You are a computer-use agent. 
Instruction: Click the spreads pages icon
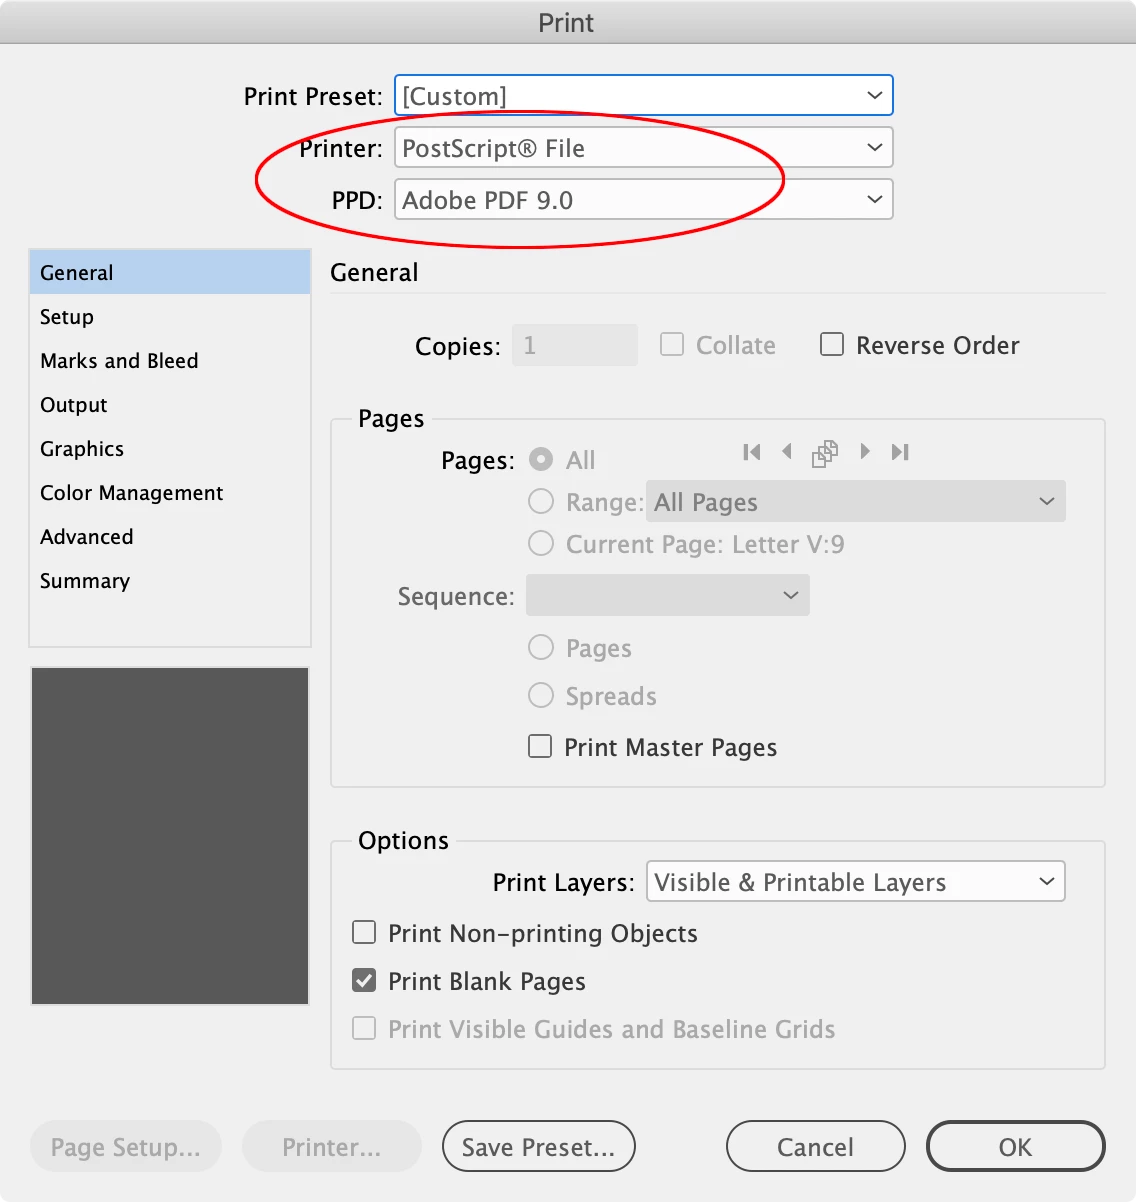pyautogui.click(x=825, y=453)
